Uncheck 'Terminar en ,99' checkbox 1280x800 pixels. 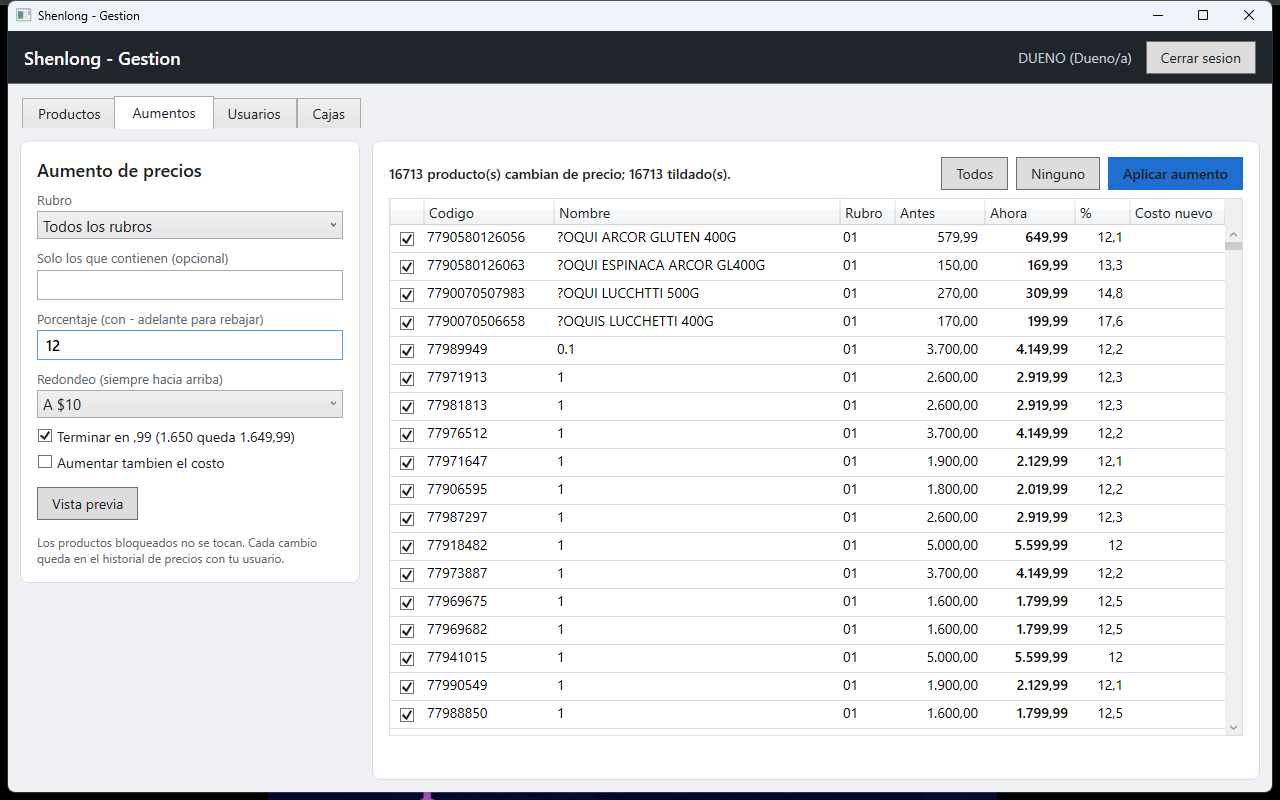pyautogui.click(x=45, y=436)
